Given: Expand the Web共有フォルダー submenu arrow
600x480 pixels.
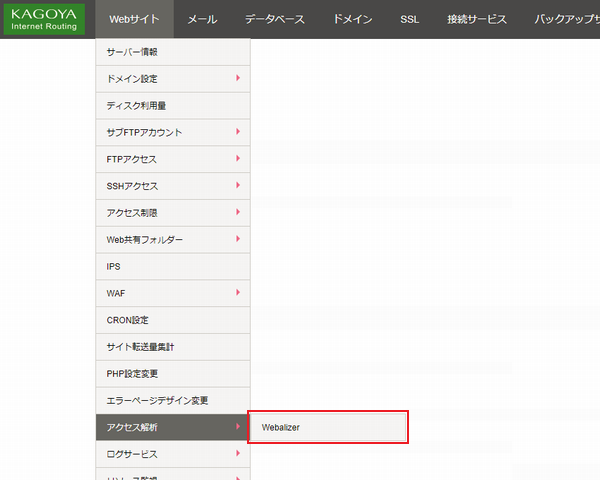Looking at the screenshot, I should click(238, 239).
